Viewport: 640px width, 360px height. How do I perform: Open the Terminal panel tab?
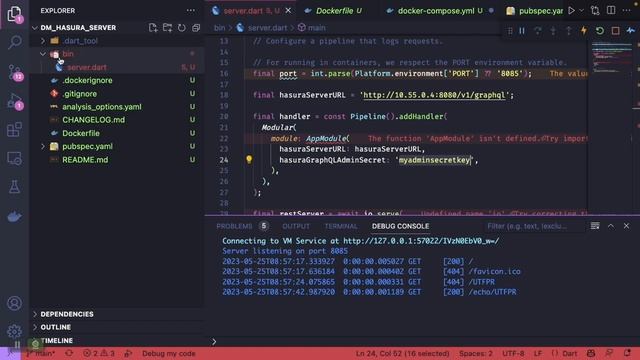pos(341,226)
